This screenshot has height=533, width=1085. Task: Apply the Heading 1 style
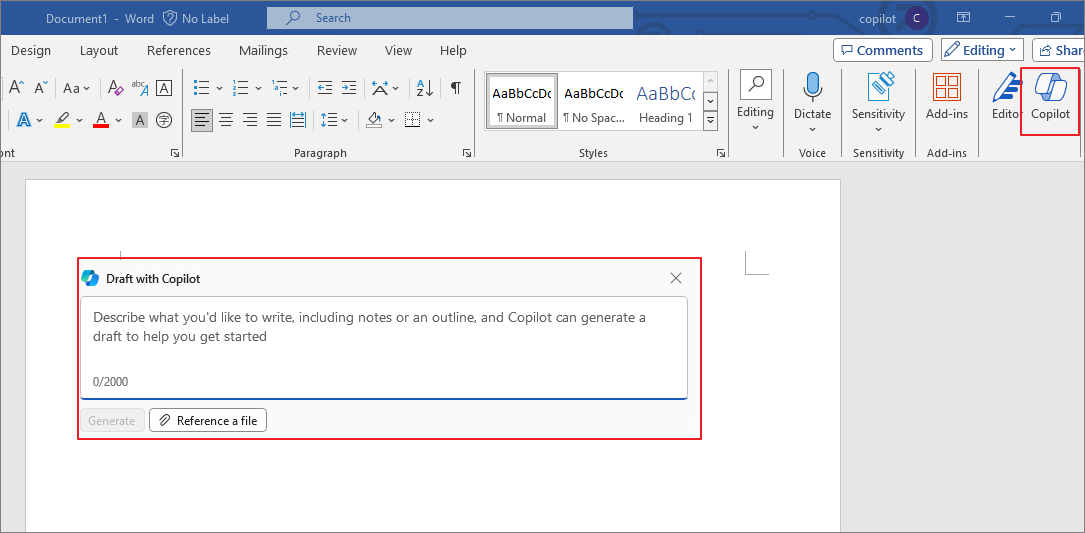tap(666, 101)
